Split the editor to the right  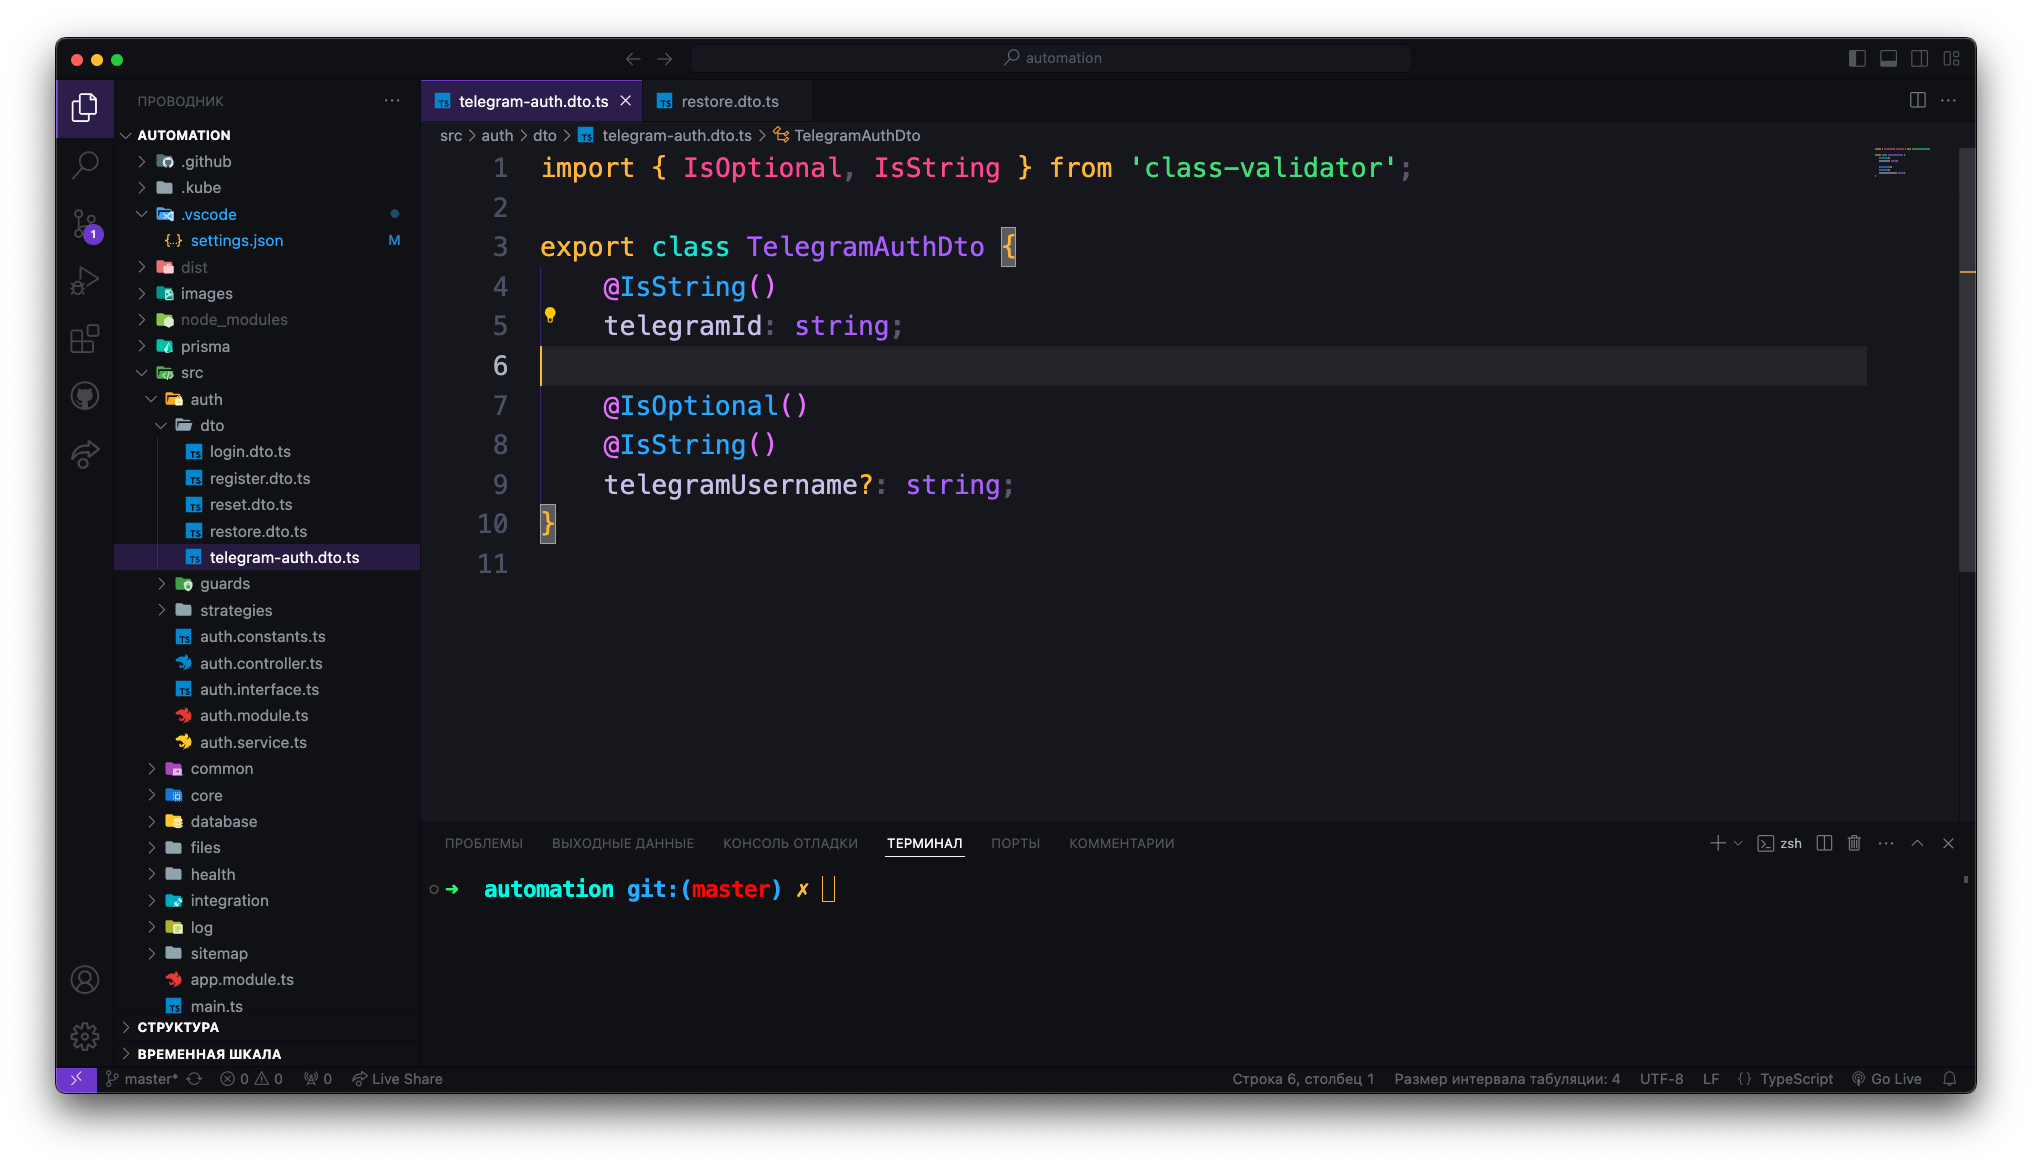click(1917, 100)
